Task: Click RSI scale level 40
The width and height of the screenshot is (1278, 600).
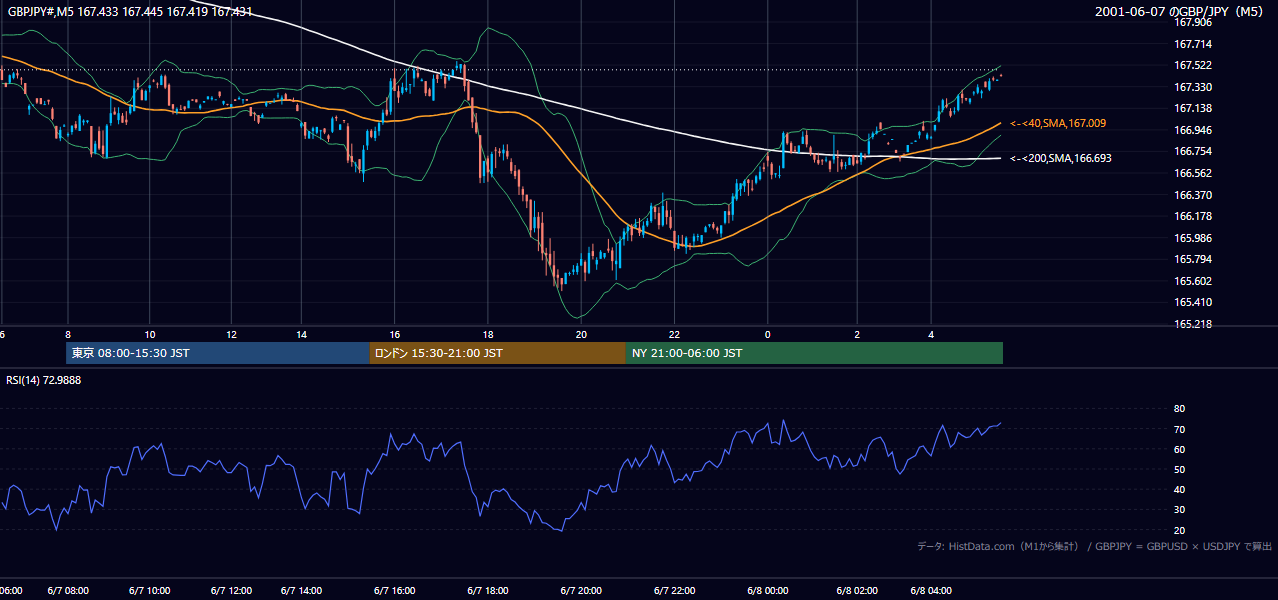Action: click(x=1179, y=489)
